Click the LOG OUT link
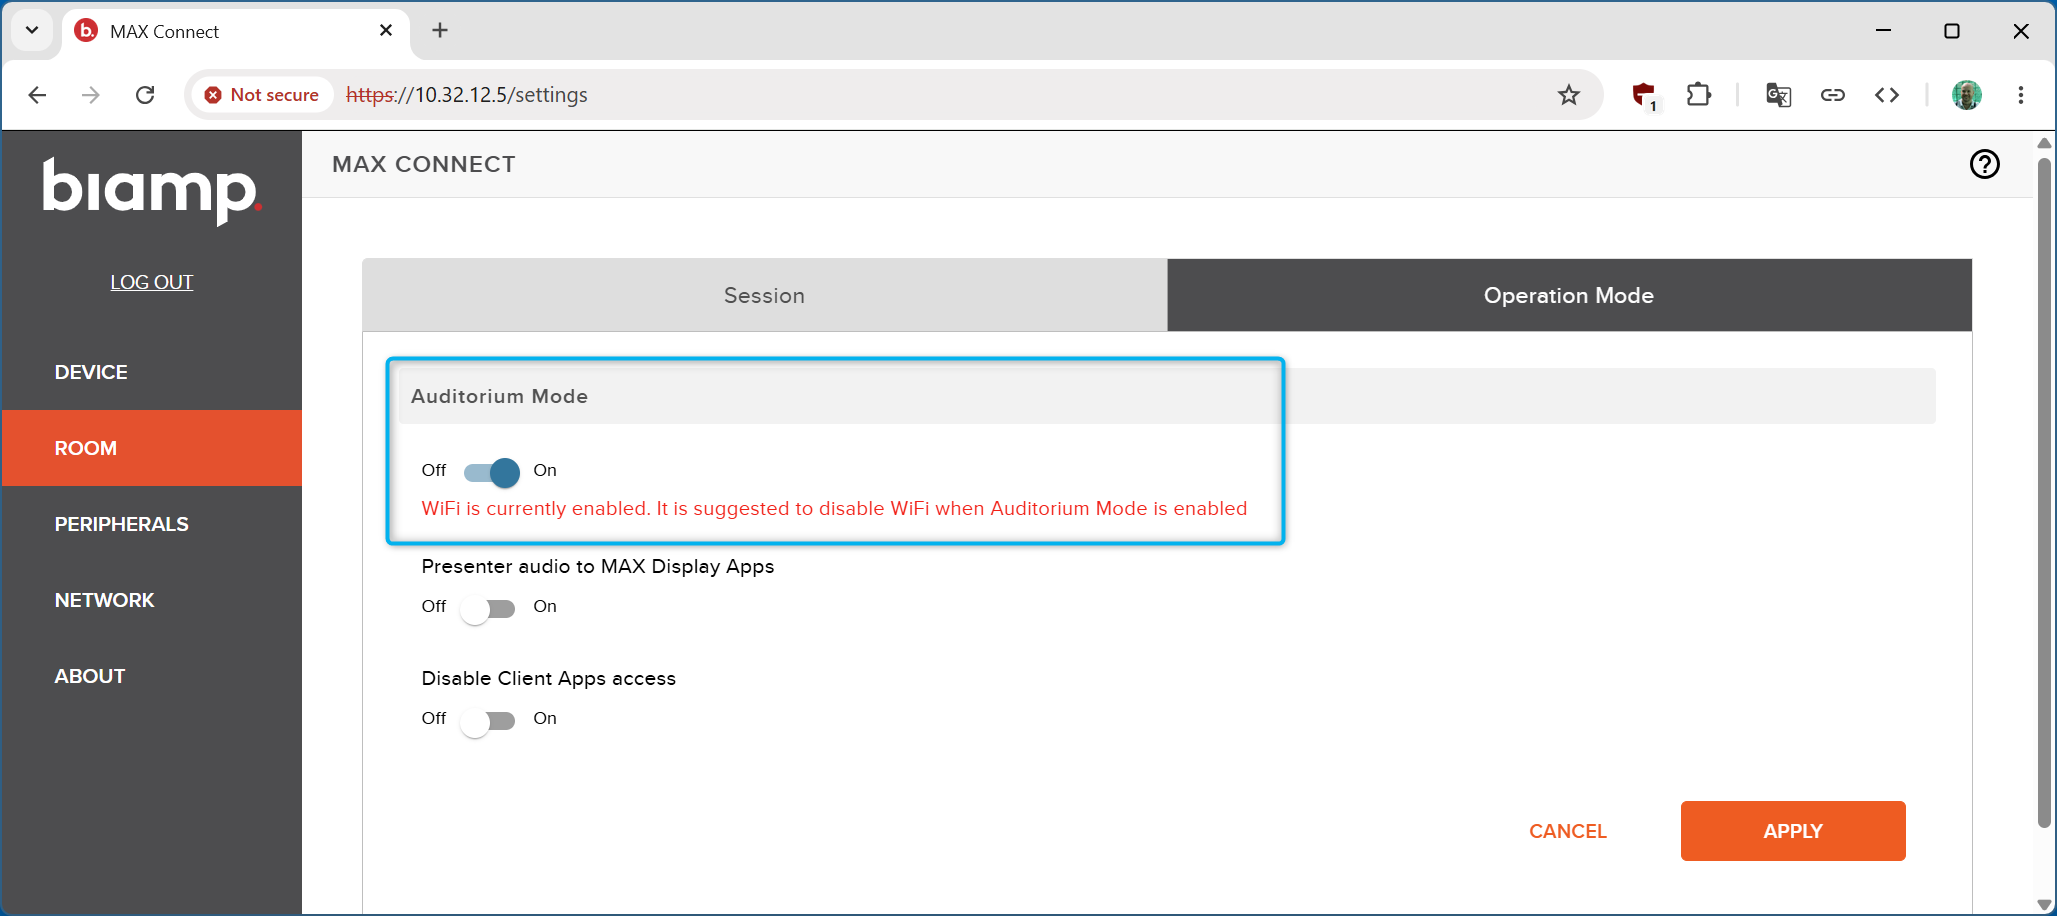Viewport: 2057px width, 916px height. coord(152,283)
